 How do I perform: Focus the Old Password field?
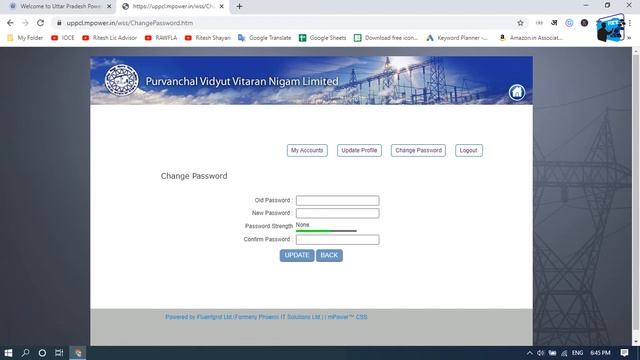click(338, 200)
